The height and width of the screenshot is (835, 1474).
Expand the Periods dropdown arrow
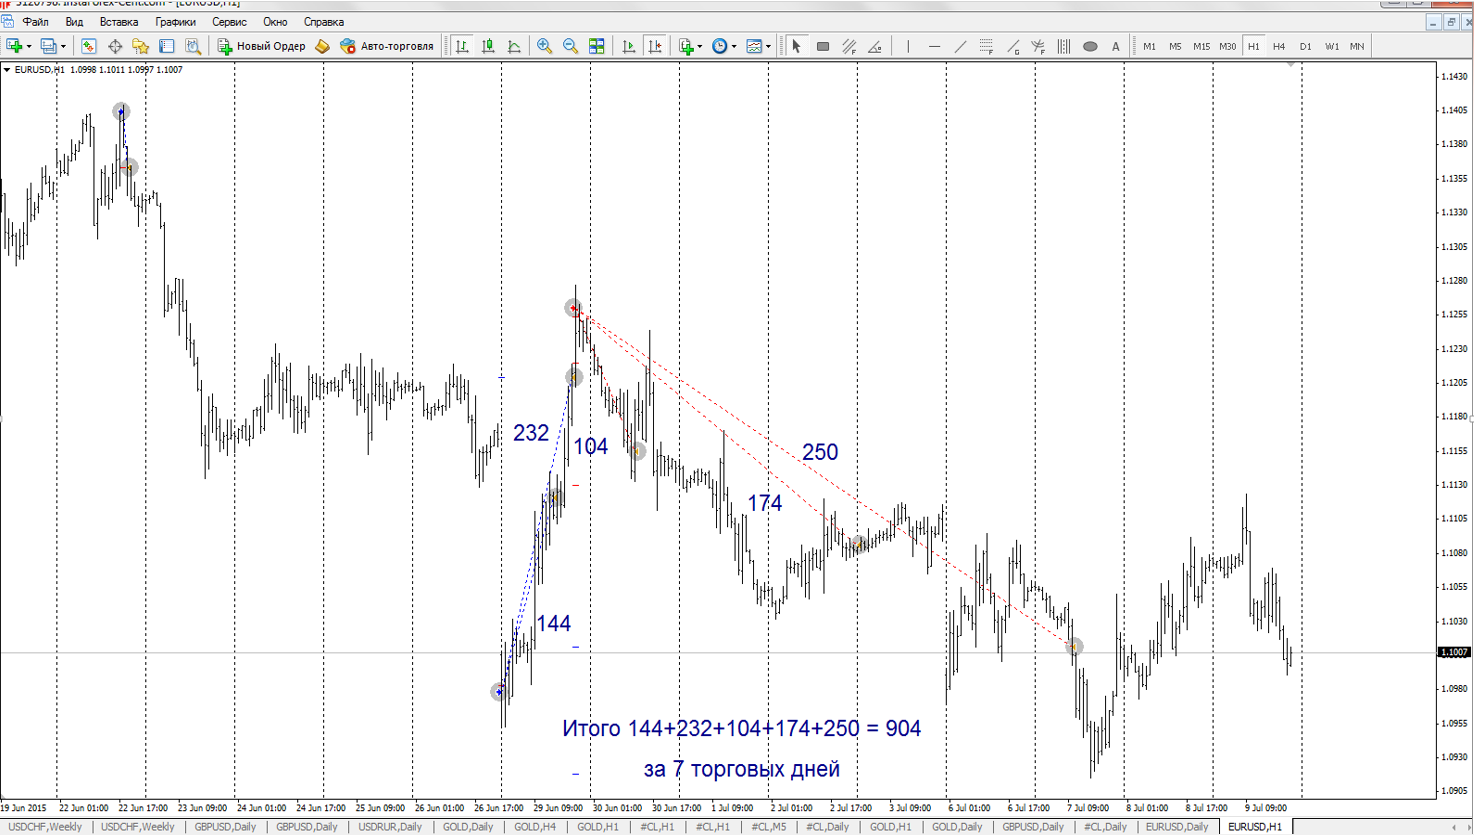[733, 46]
